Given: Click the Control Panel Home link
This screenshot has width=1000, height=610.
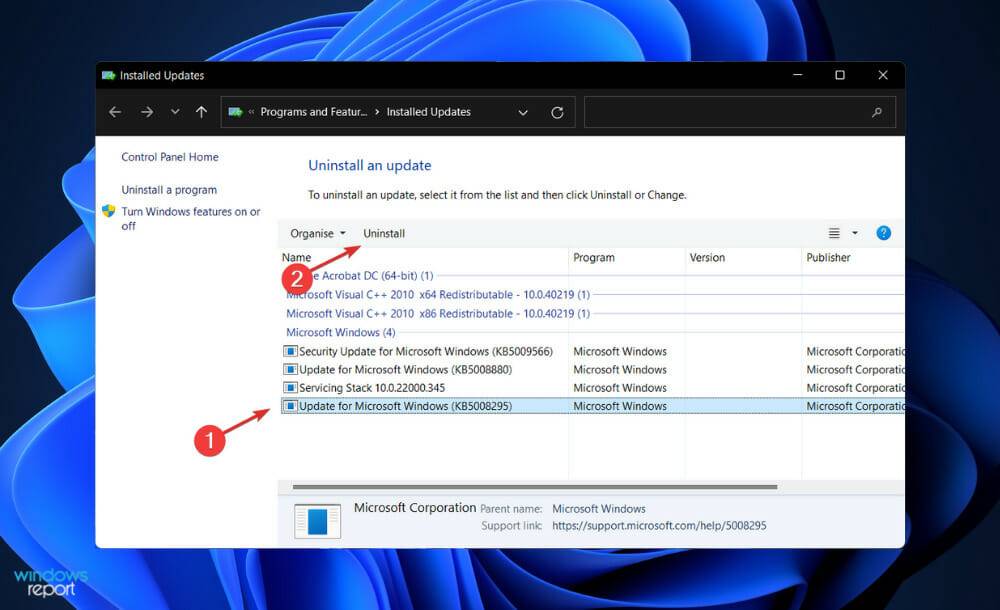Looking at the screenshot, I should tap(170, 157).
